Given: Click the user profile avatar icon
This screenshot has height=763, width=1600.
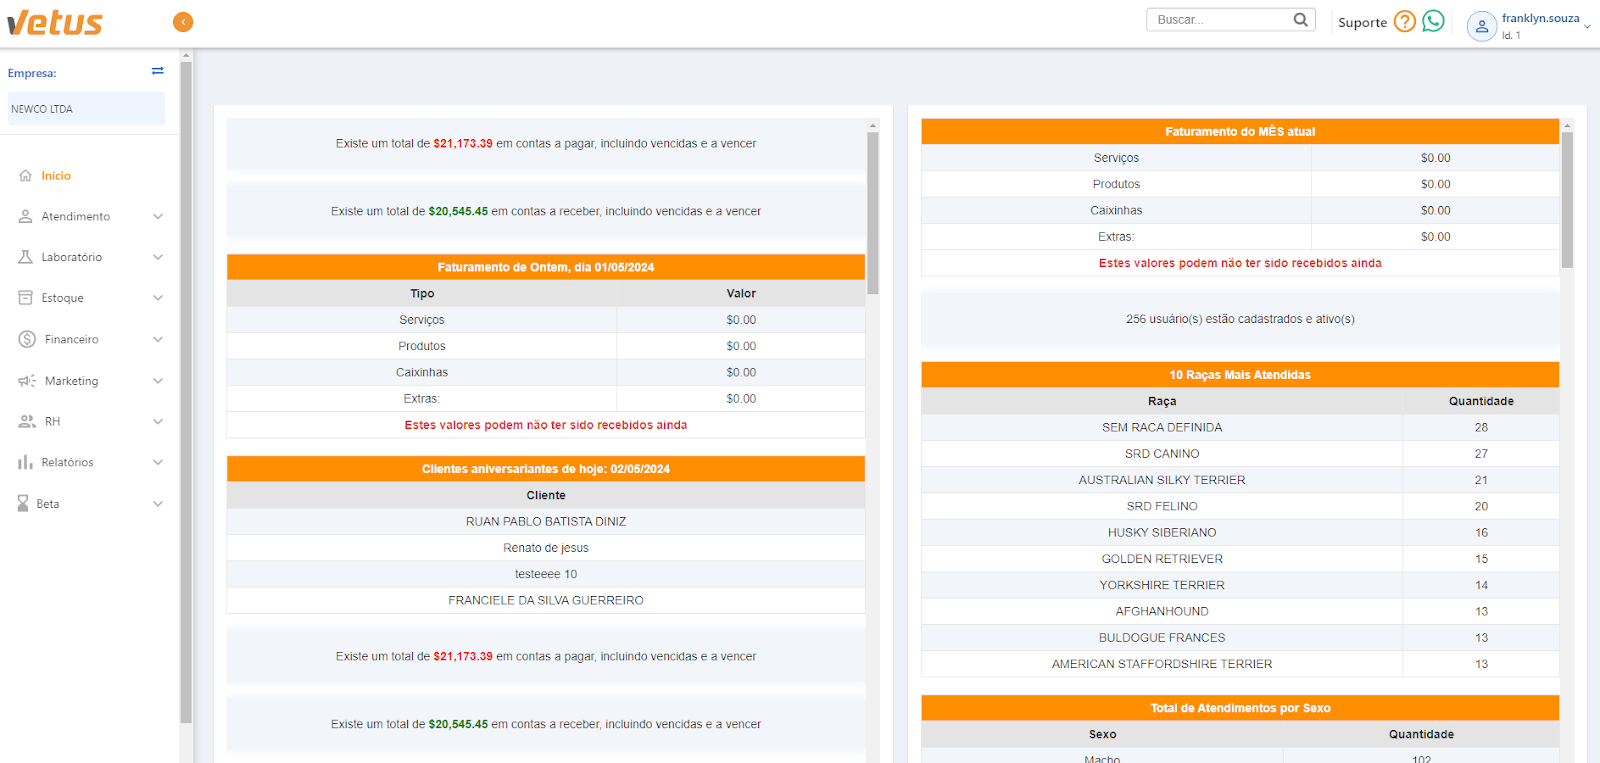Looking at the screenshot, I should (1481, 26).
